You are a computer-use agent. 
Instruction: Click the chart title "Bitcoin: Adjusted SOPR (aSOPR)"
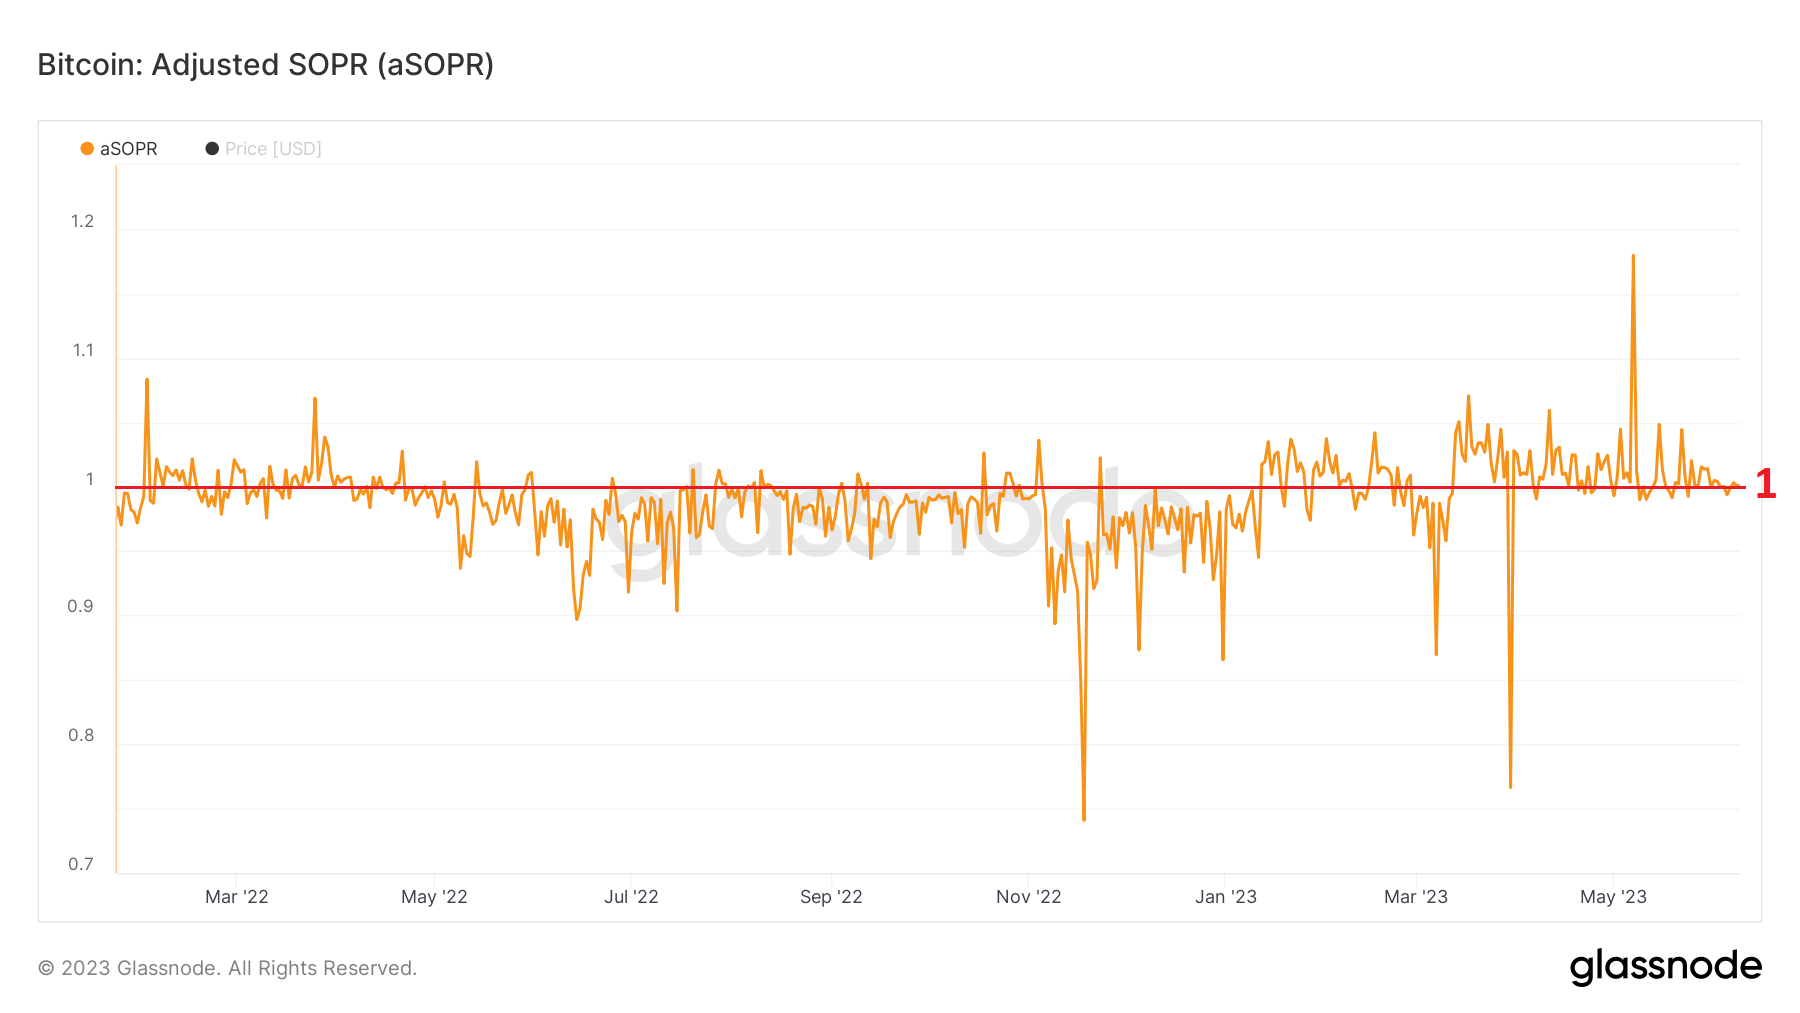click(x=266, y=64)
